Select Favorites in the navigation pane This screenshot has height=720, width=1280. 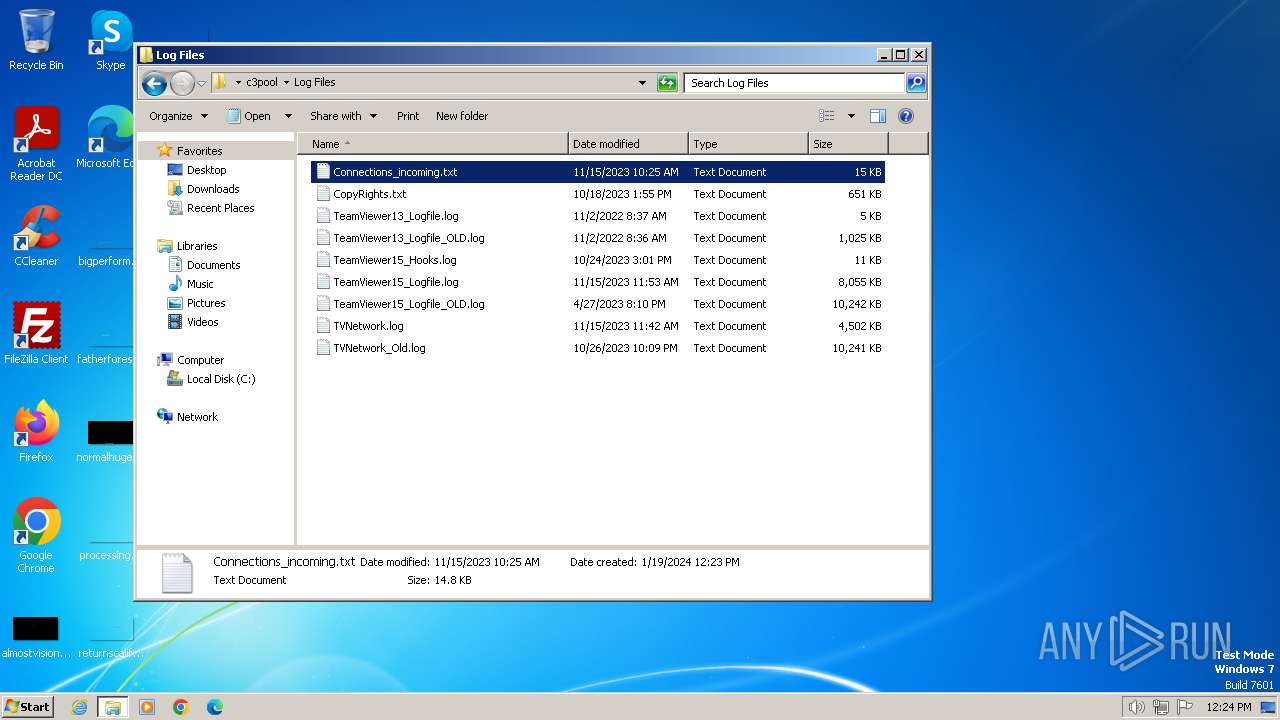click(x=199, y=151)
